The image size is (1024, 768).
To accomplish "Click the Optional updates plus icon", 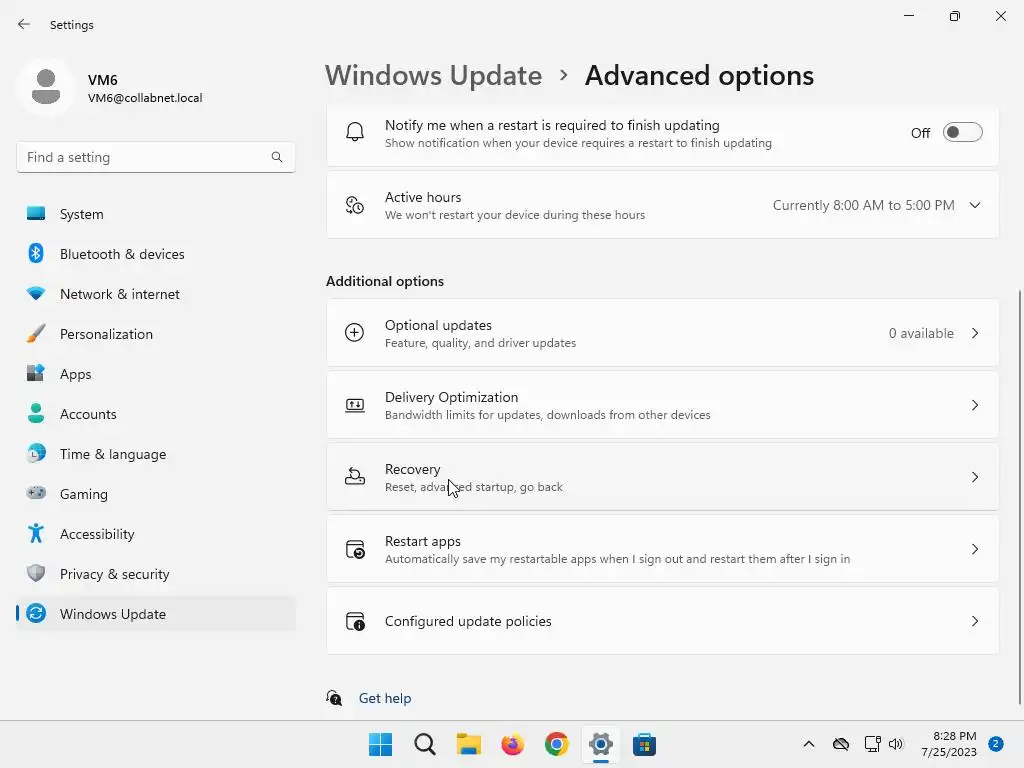I will (355, 333).
